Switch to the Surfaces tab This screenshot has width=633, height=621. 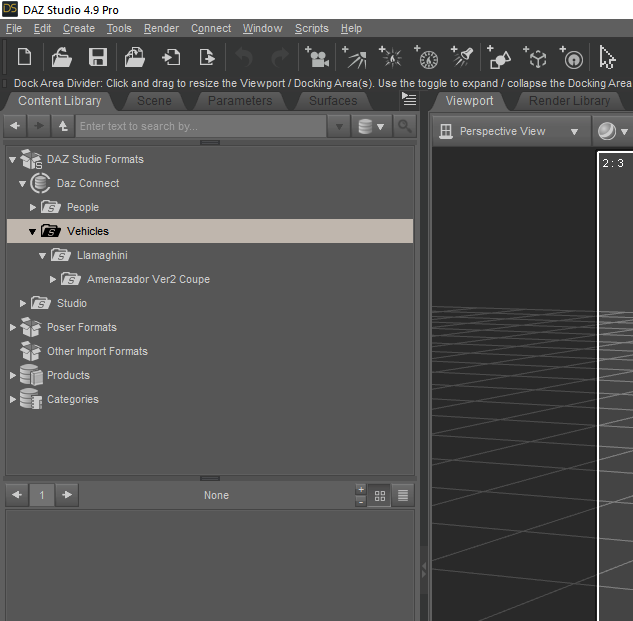(x=332, y=101)
